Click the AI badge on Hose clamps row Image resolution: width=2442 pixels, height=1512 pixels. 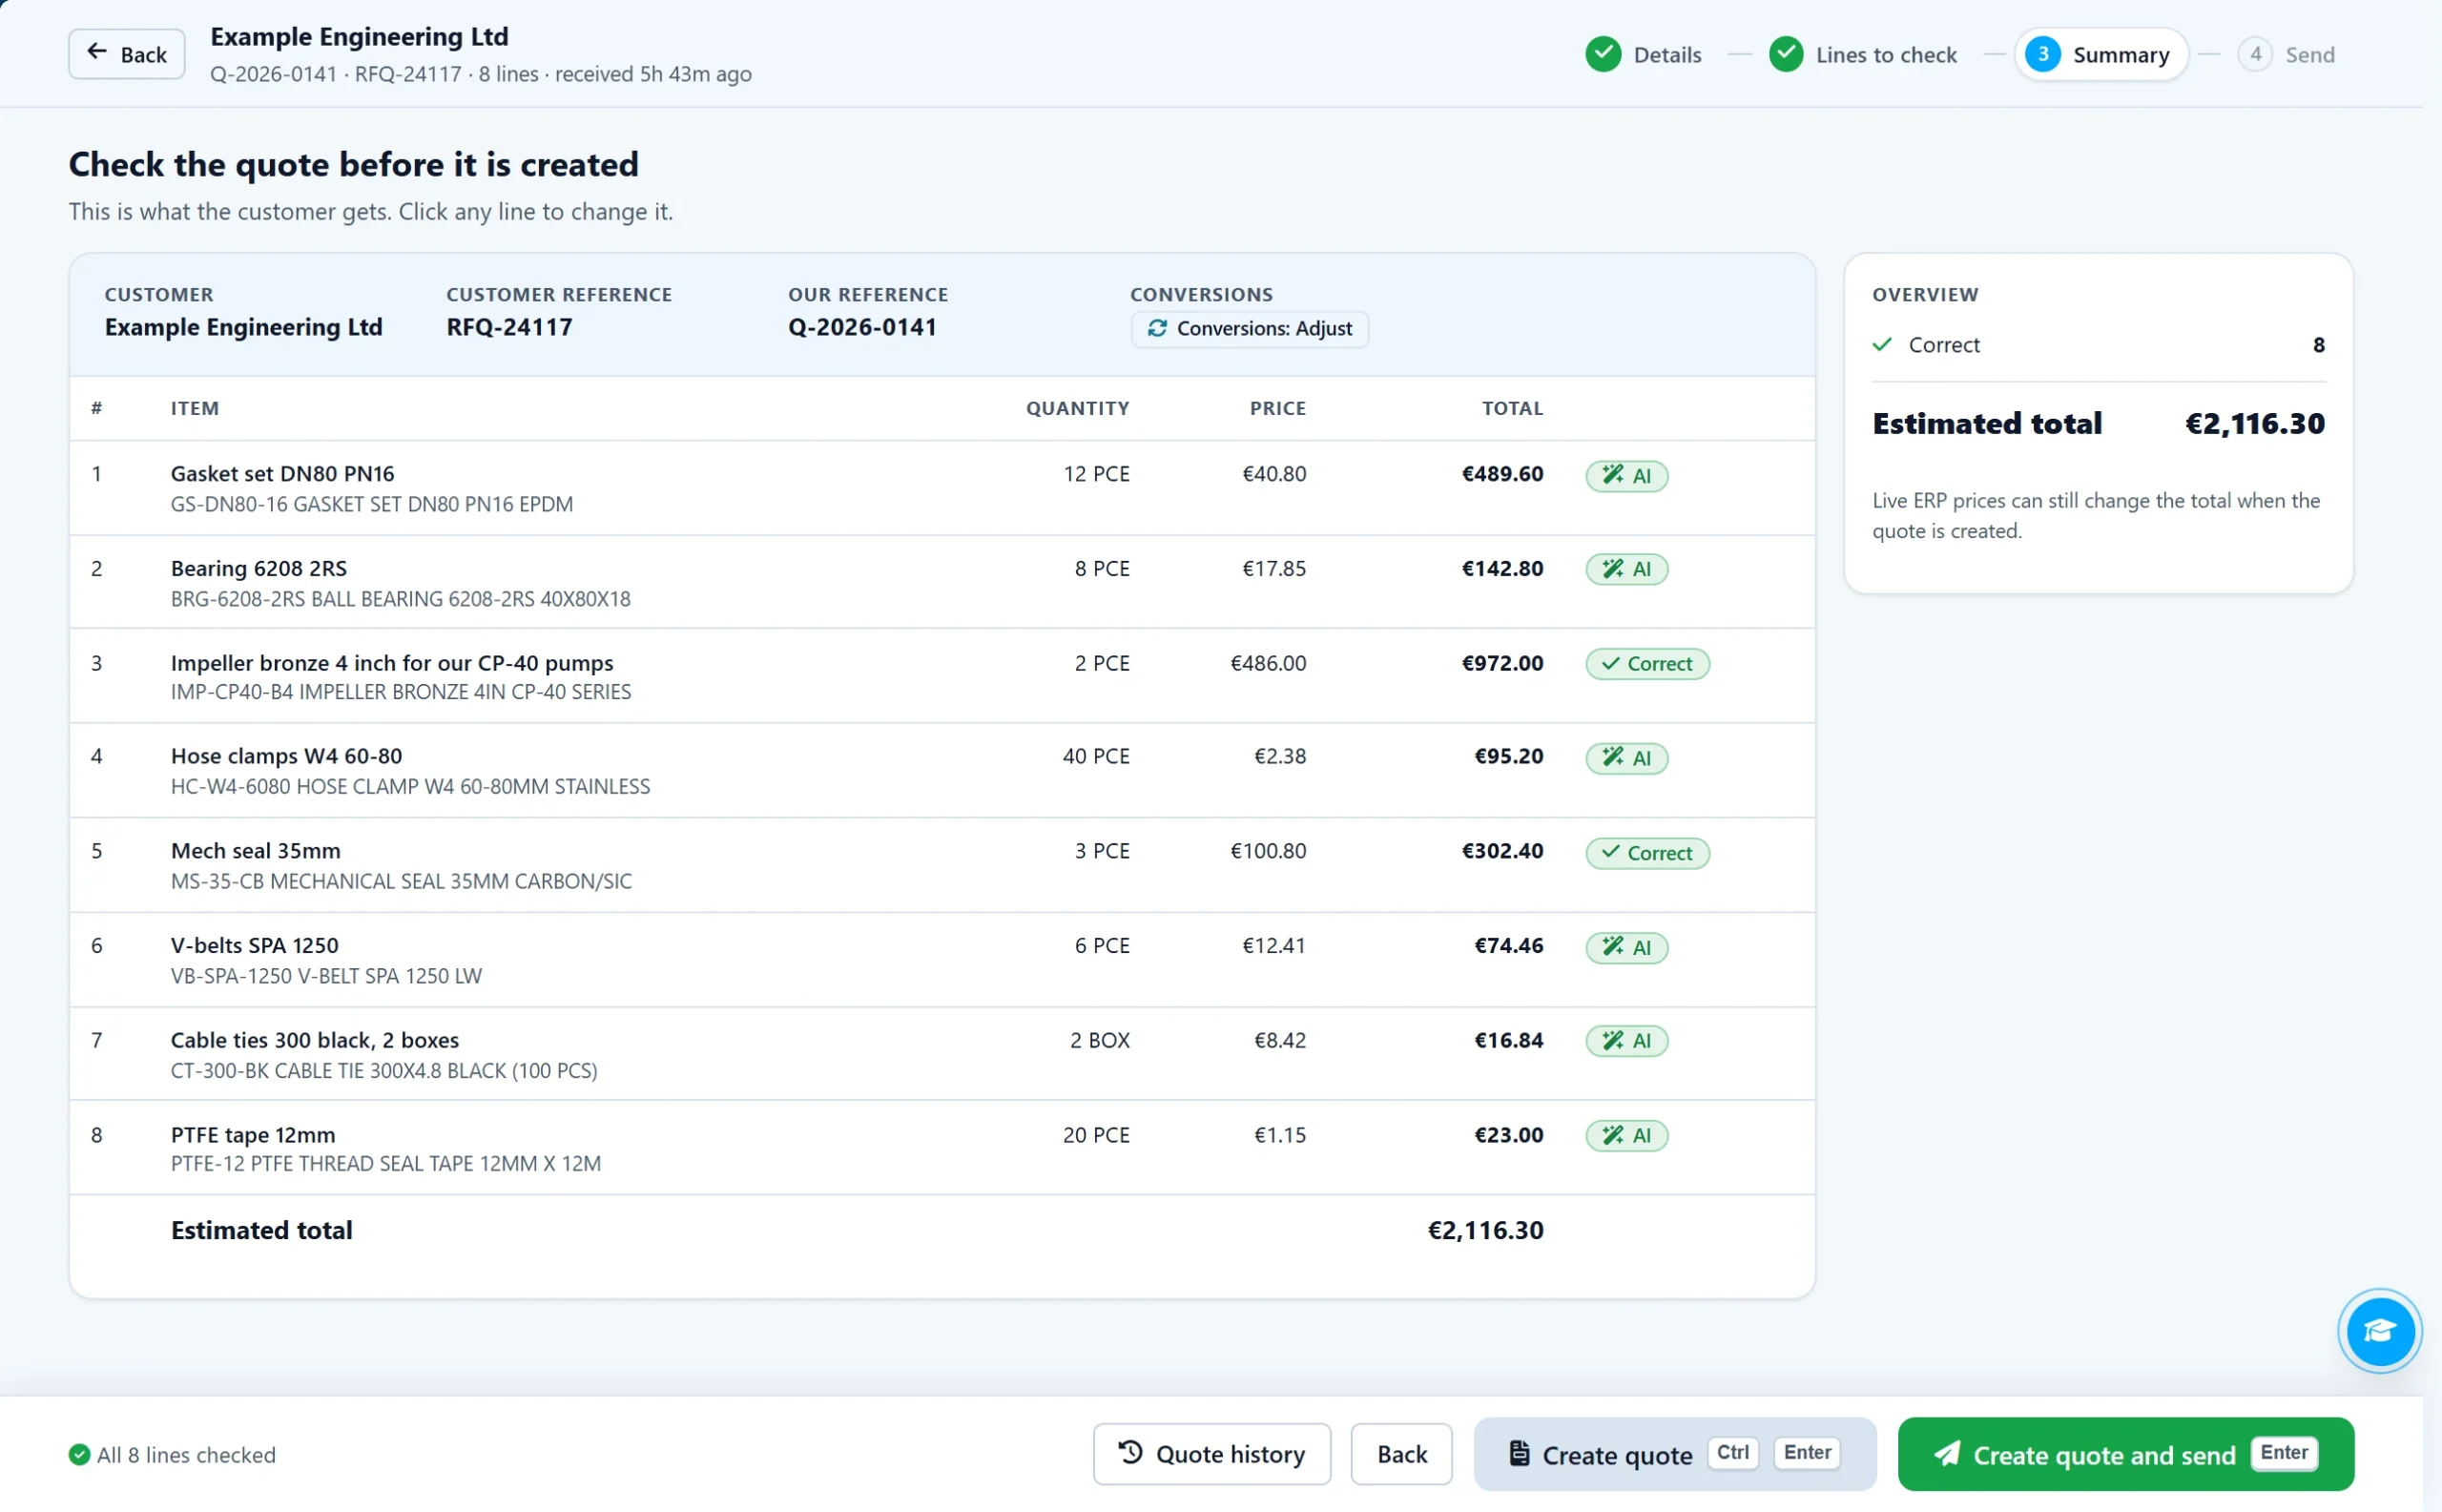click(1626, 758)
